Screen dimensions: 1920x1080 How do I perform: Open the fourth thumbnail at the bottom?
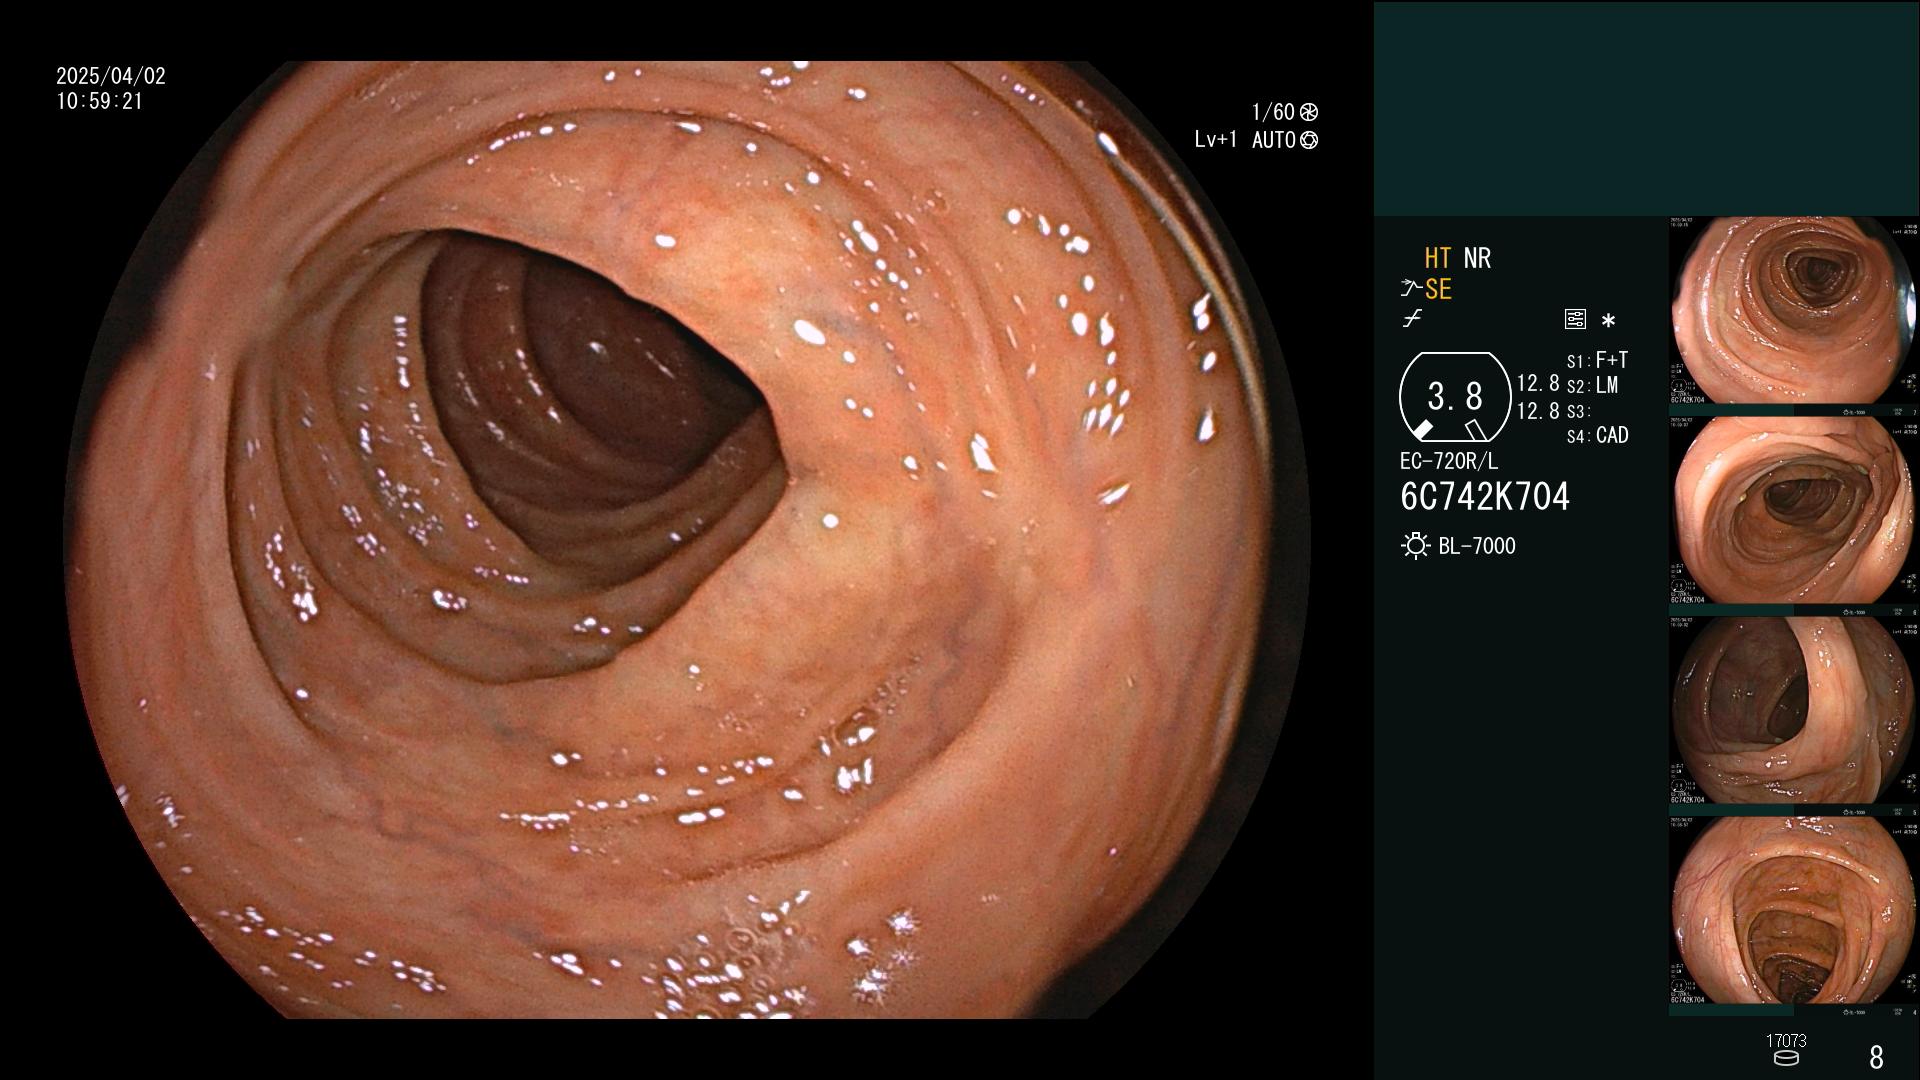click(x=1793, y=911)
